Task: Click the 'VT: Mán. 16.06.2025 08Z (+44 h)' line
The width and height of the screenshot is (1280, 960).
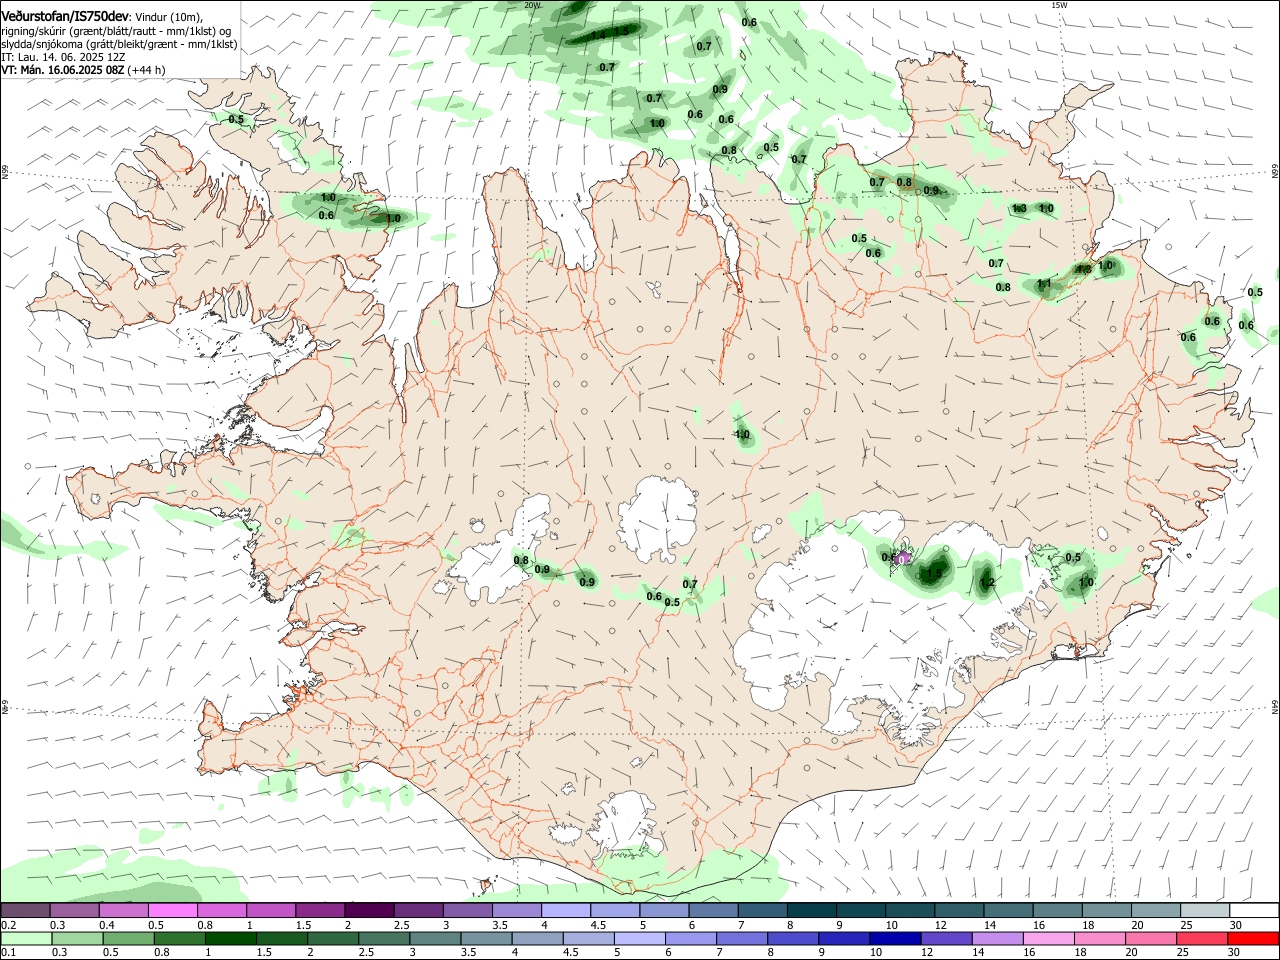Action: (83, 70)
